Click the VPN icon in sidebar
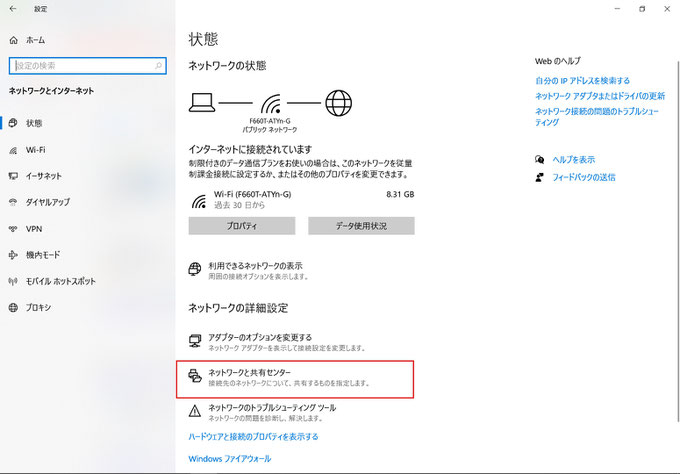This screenshot has width=680, height=474. click(13, 229)
